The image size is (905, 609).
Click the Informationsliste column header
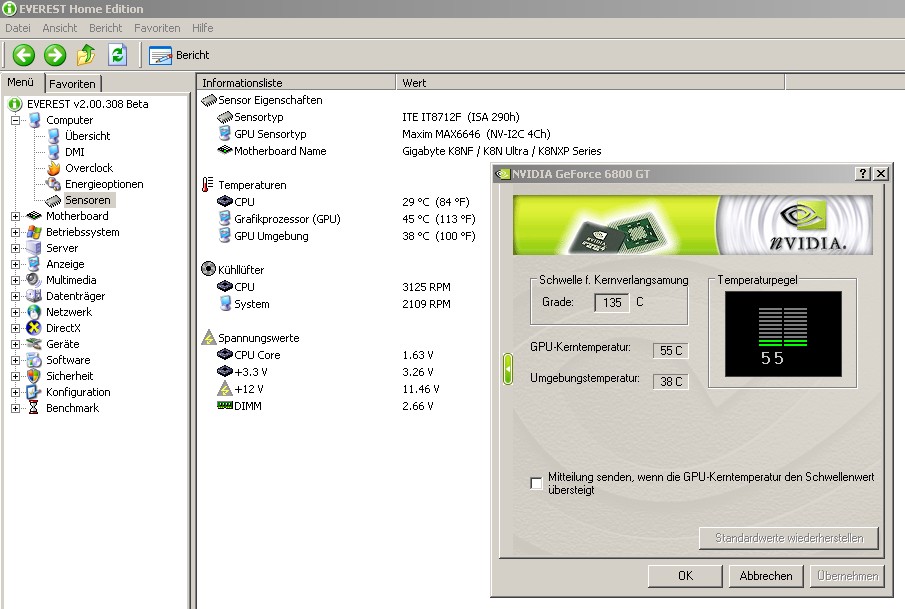click(296, 83)
